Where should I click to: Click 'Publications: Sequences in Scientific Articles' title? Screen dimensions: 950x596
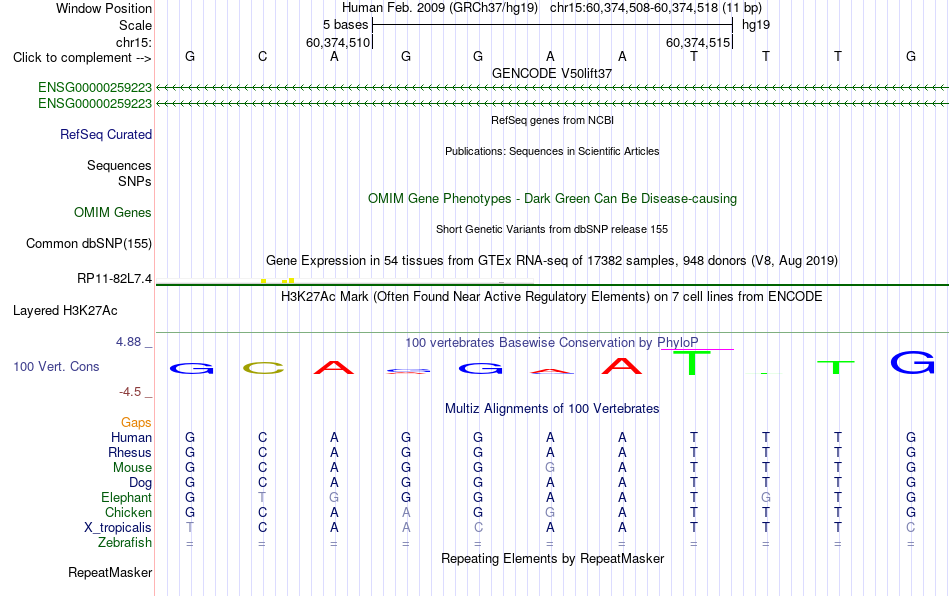click(x=552, y=151)
